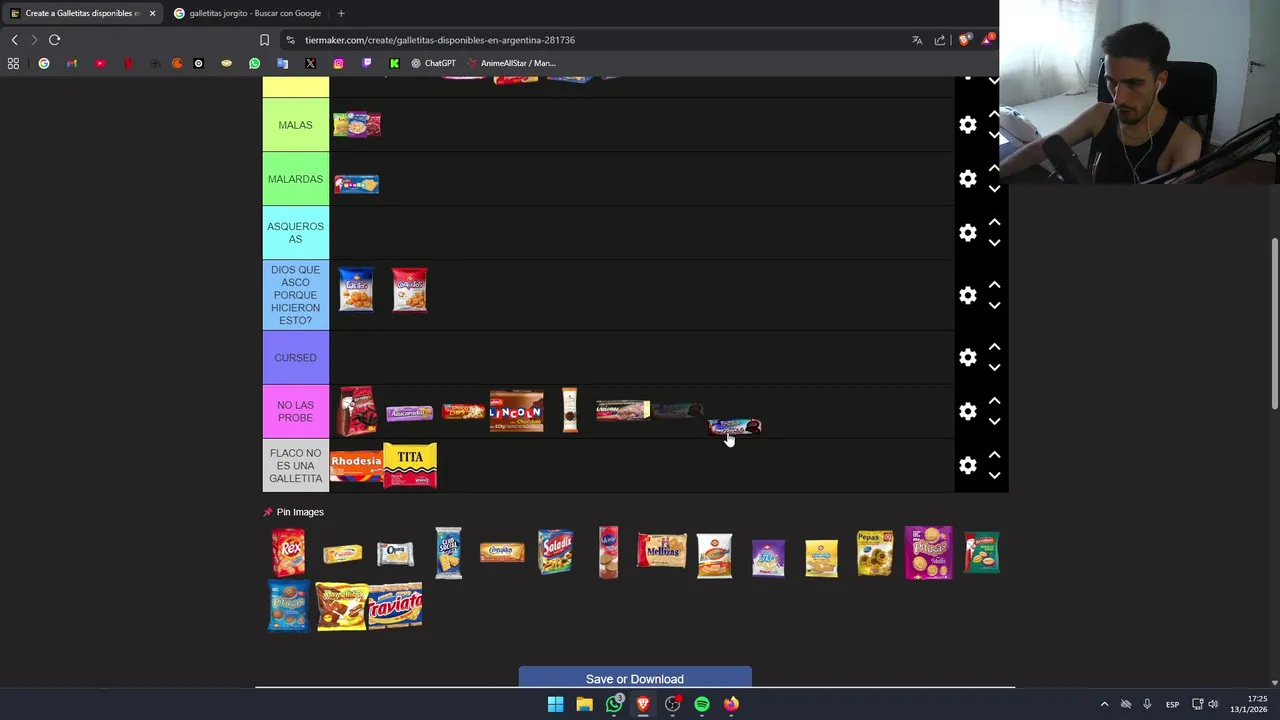The width and height of the screenshot is (1280, 720).
Task: Open WhatsApp bookmark in bookmarks bar
Action: pyautogui.click(x=254, y=63)
